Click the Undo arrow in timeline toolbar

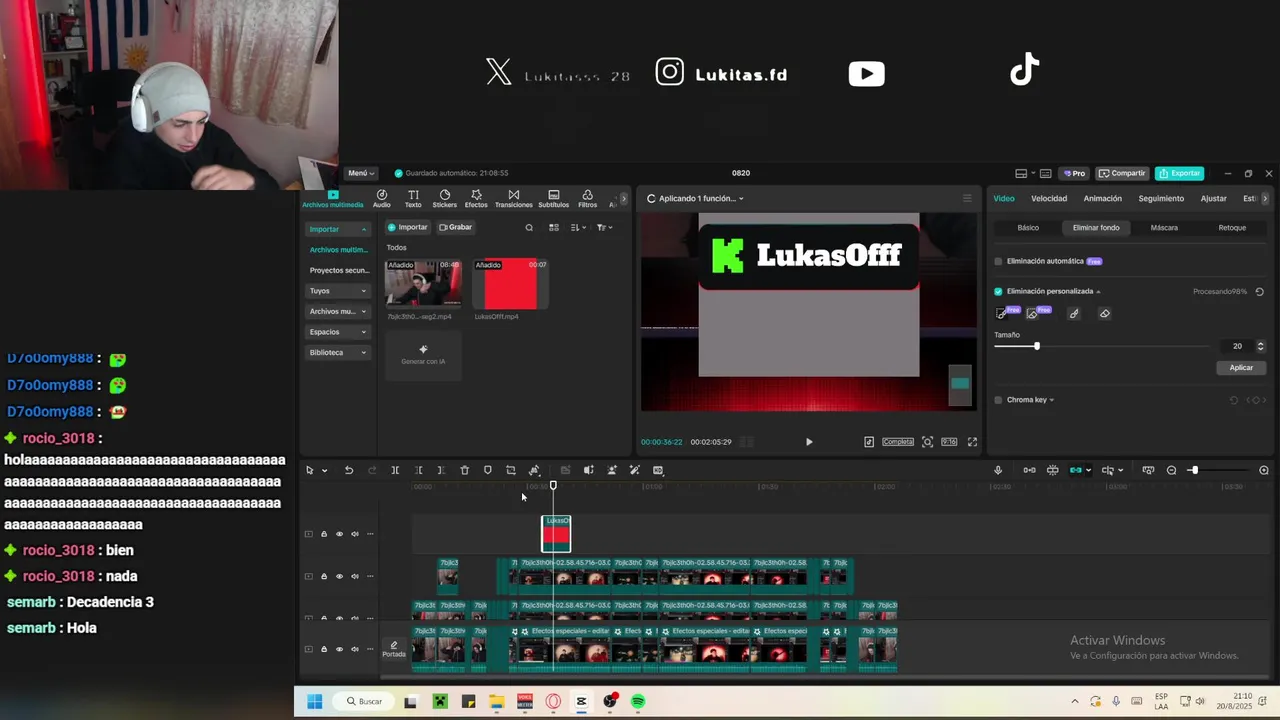point(349,470)
